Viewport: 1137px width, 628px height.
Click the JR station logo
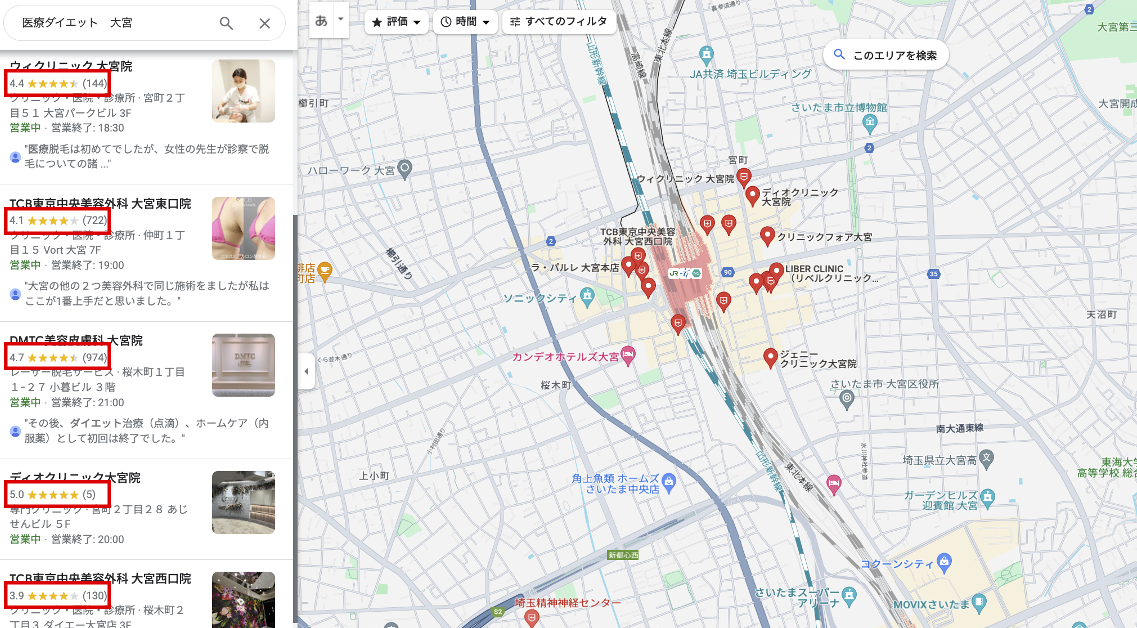coord(685,273)
